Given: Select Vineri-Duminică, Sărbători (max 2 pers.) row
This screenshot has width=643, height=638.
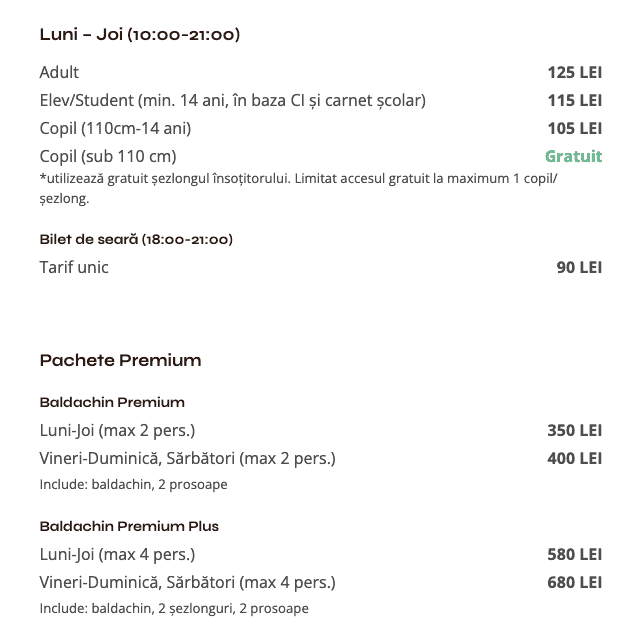Looking at the screenshot, I should click(x=187, y=458).
